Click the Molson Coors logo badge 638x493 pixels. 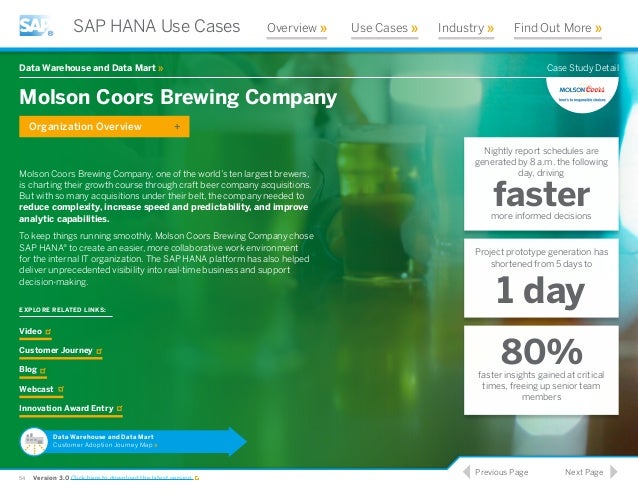582,94
